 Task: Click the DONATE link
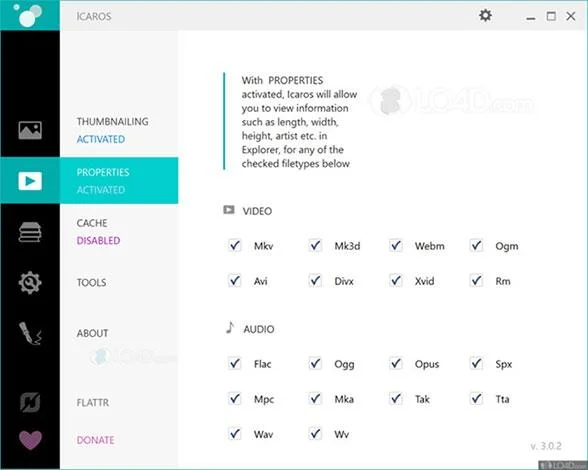click(95, 440)
